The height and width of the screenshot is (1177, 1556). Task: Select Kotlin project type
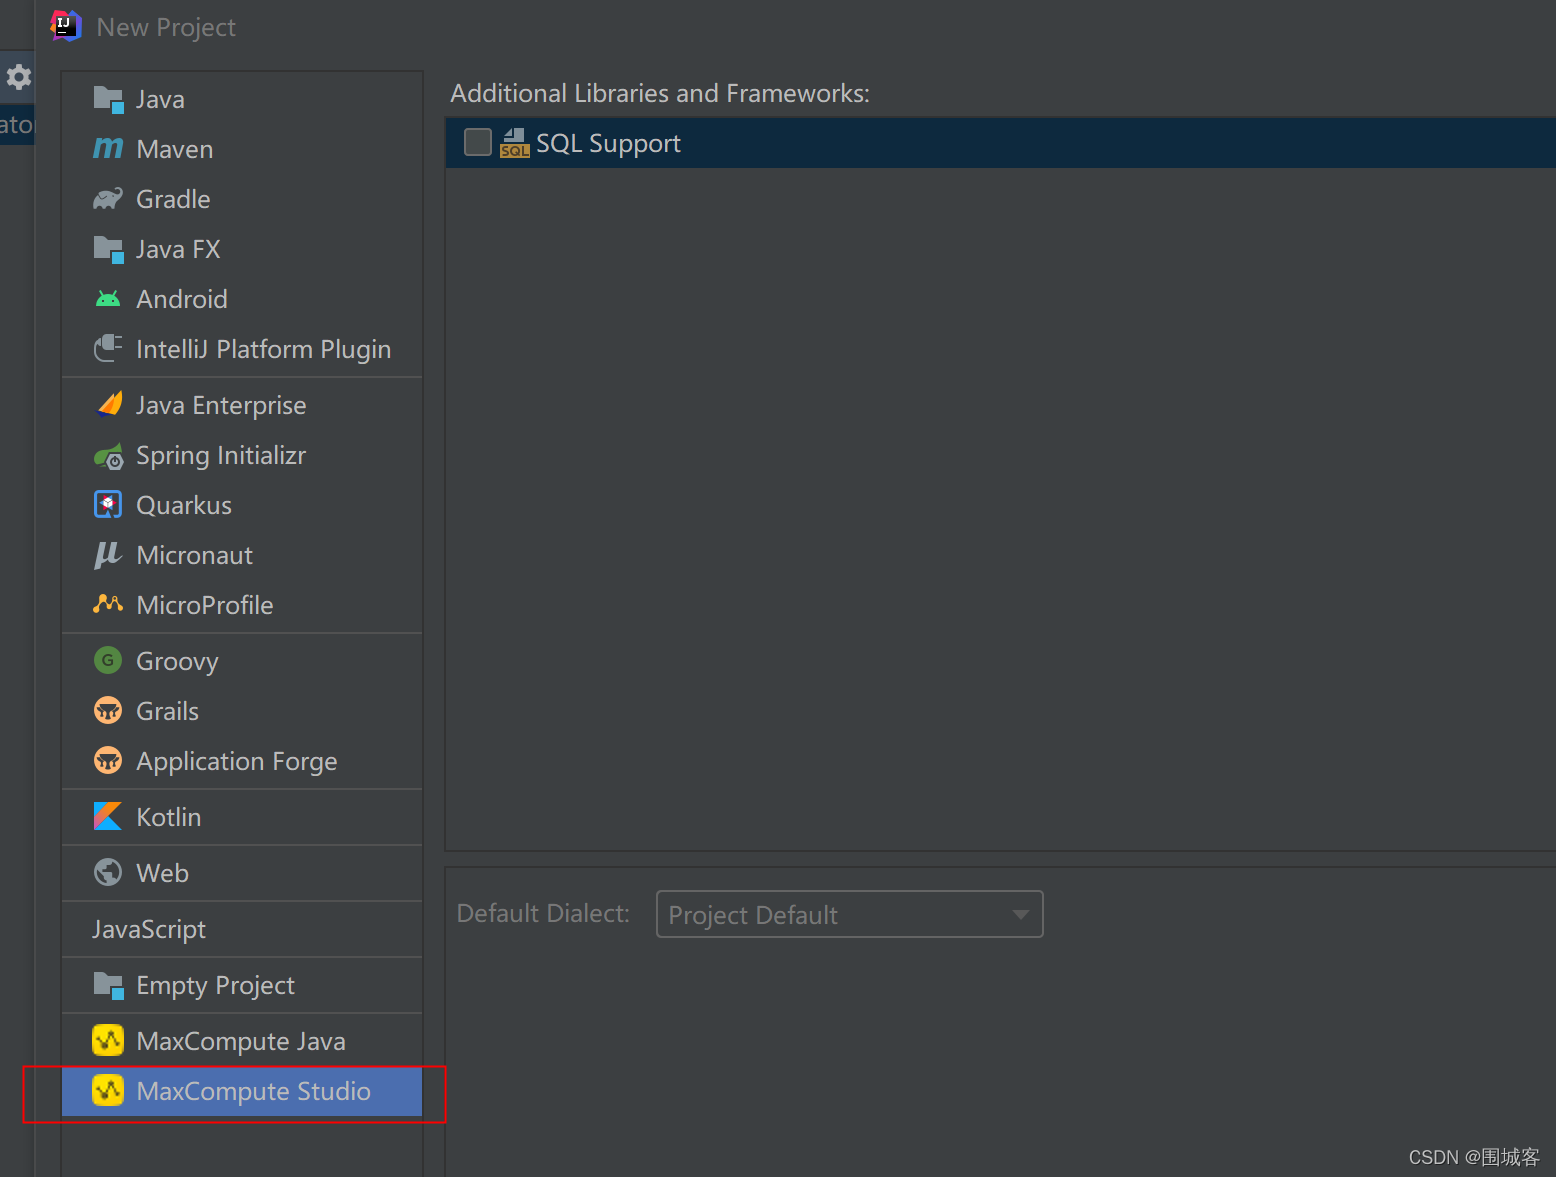[242, 817]
